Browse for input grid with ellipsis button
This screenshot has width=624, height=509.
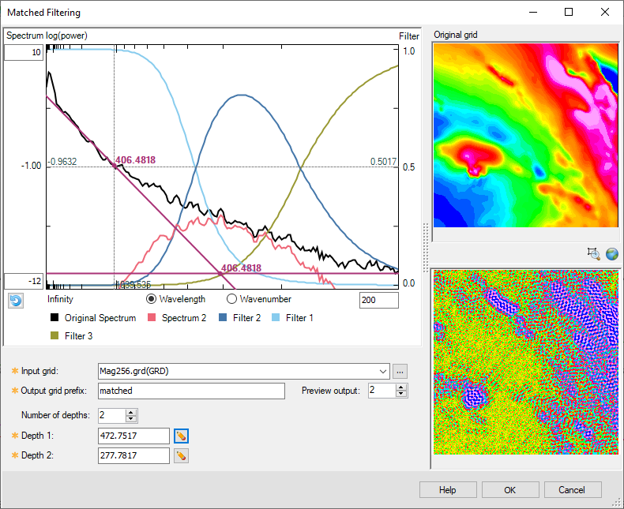pos(400,371)
